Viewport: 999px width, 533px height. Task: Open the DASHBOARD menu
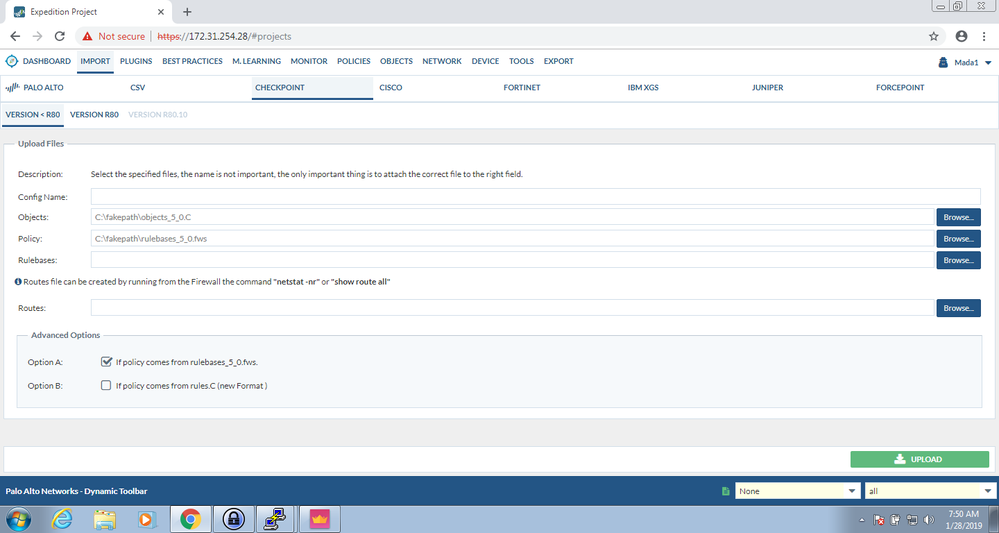47,61
